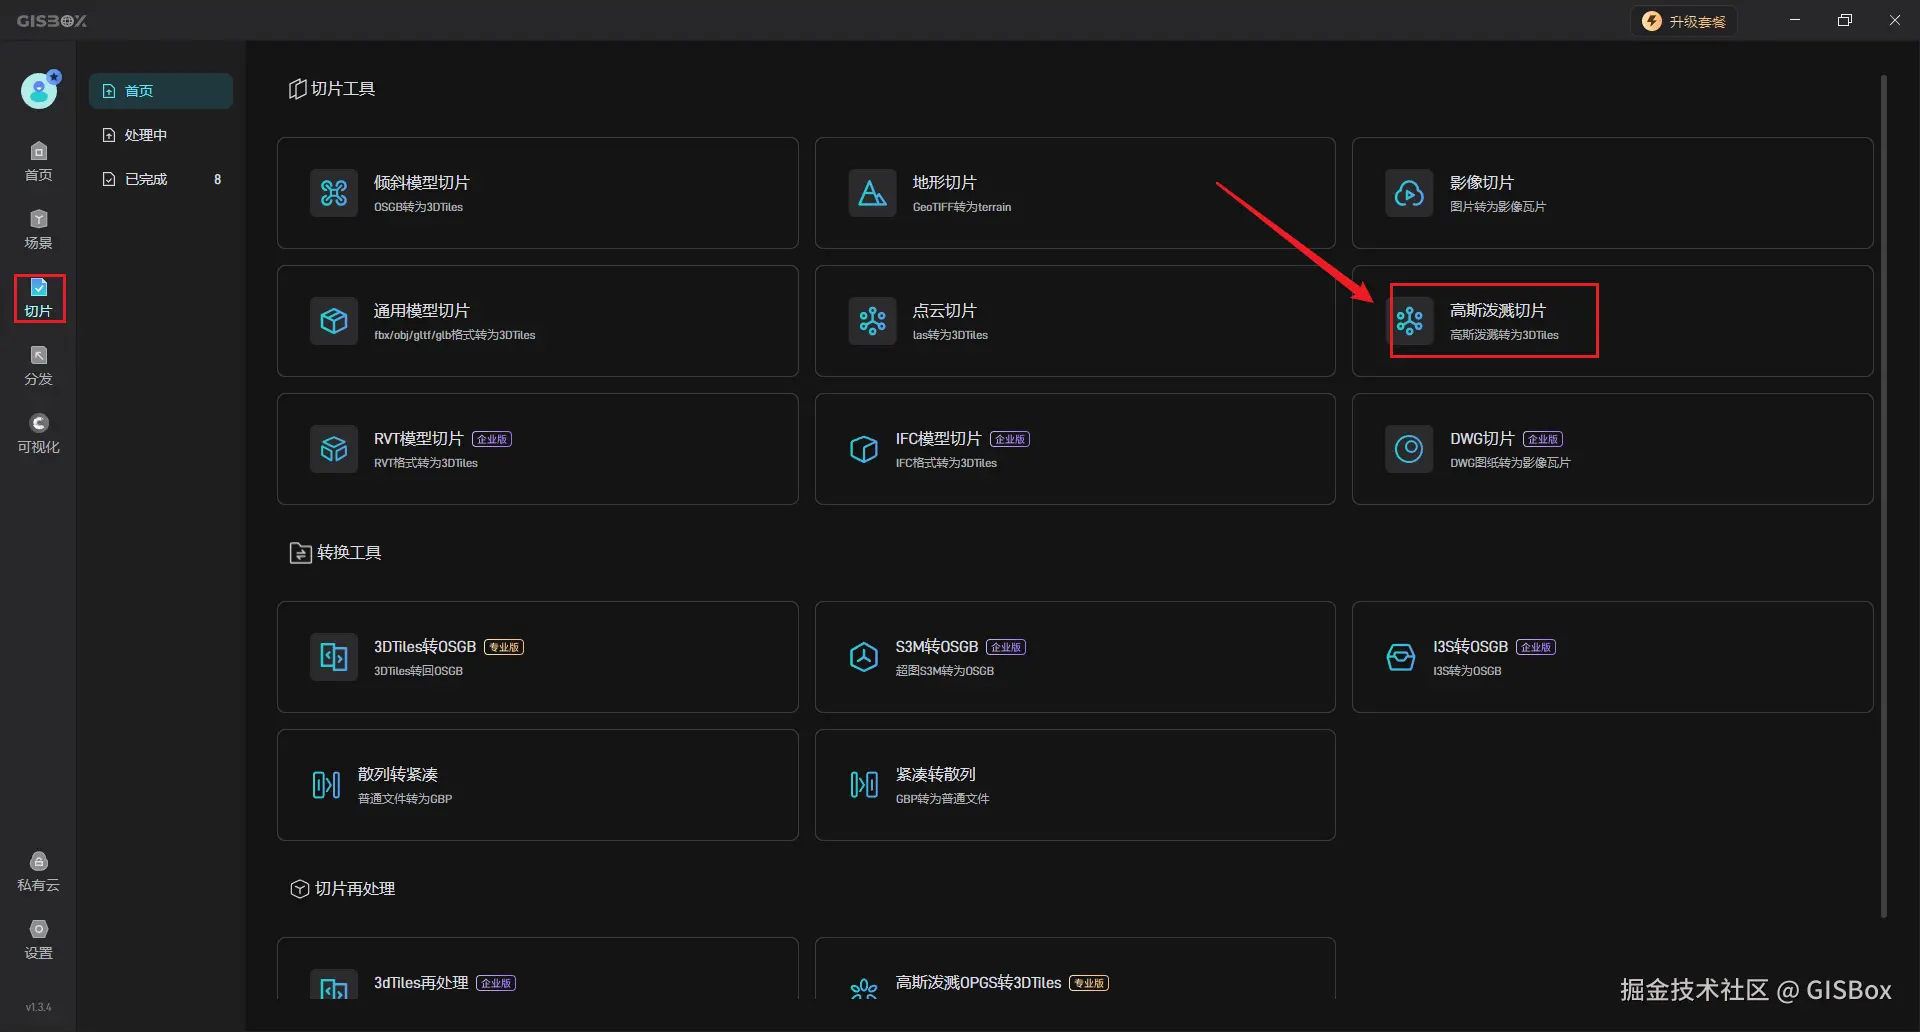The width and height of the screenshot is (1920, 1032).
Task: Click the DWG切片 icon
Action: [1409, 449]
